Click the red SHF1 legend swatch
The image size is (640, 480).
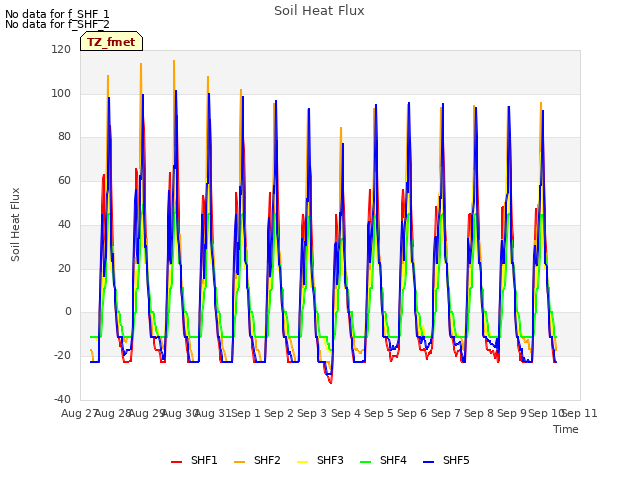click(176, 461)
